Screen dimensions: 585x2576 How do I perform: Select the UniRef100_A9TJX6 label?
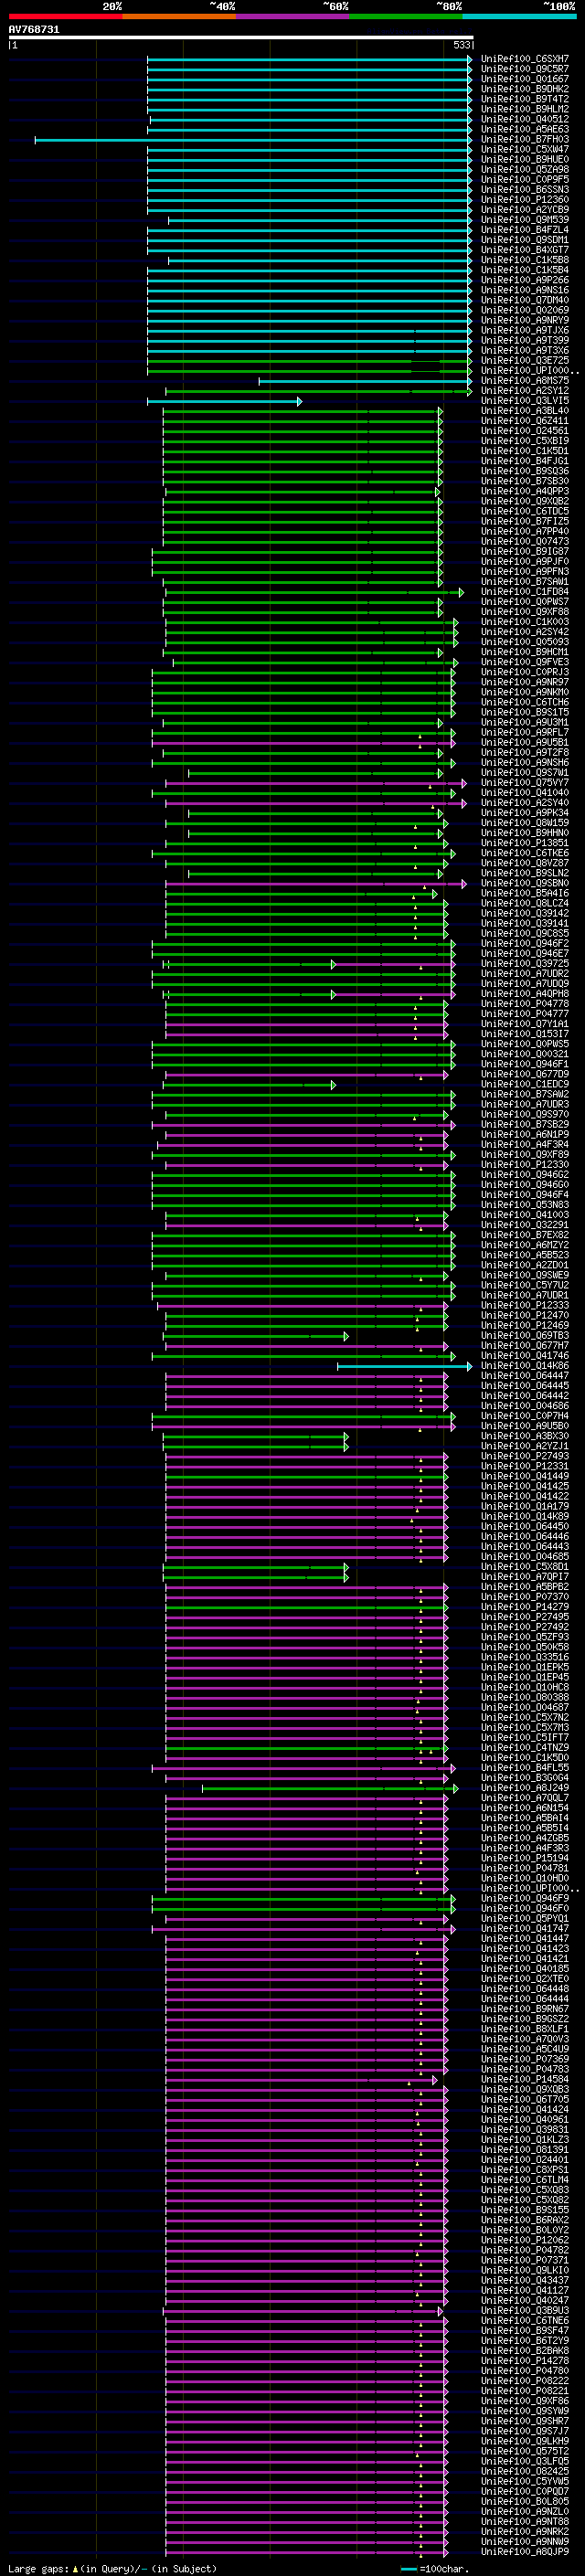(x=525, y=331)
